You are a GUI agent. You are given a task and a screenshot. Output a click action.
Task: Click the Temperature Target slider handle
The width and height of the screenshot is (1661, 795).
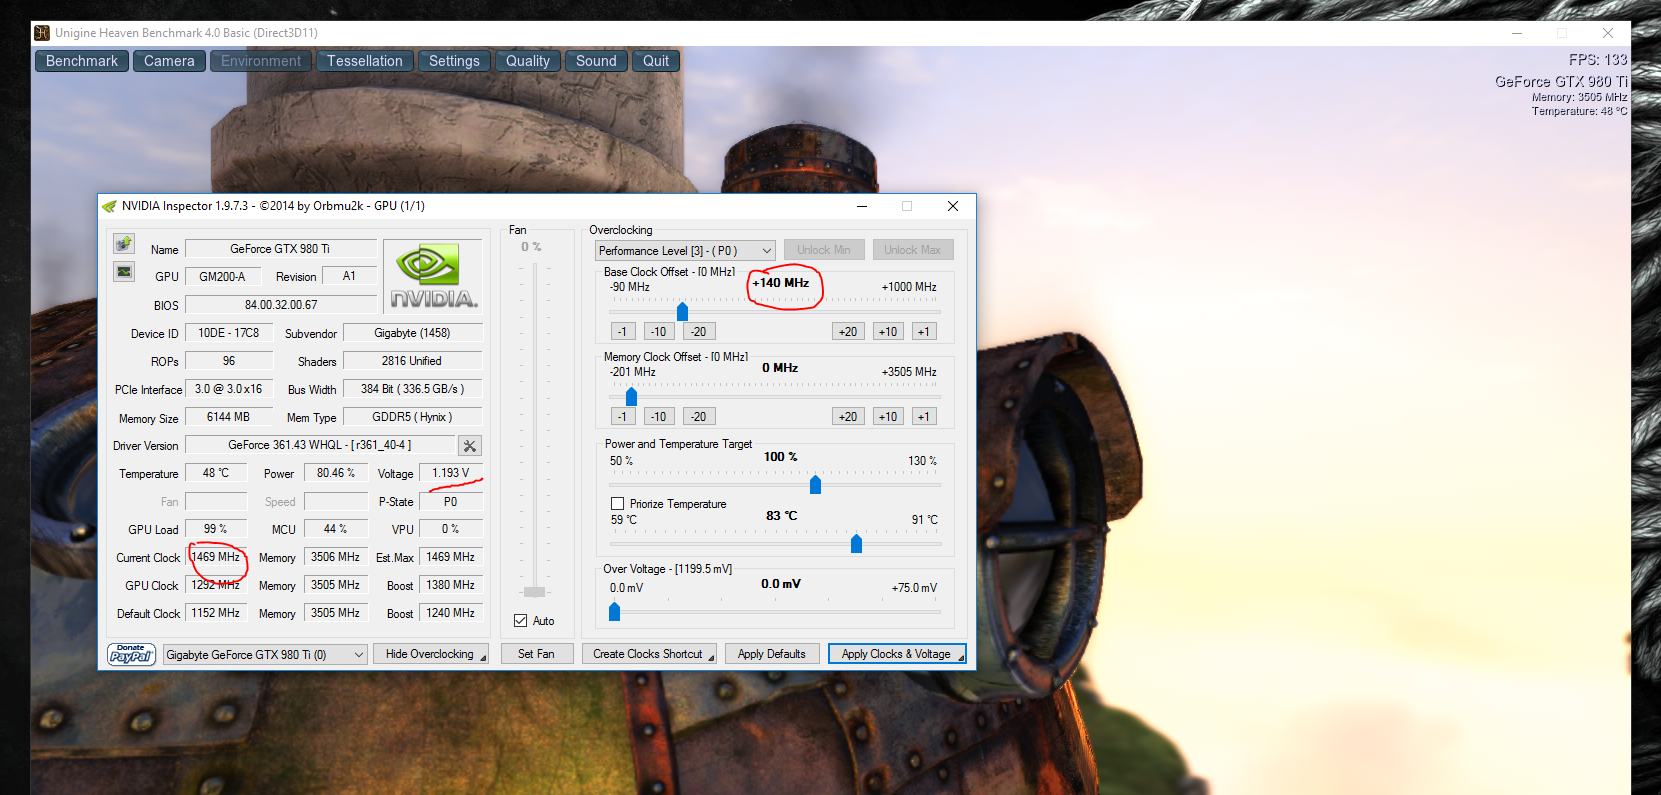(x=856, y=544)
